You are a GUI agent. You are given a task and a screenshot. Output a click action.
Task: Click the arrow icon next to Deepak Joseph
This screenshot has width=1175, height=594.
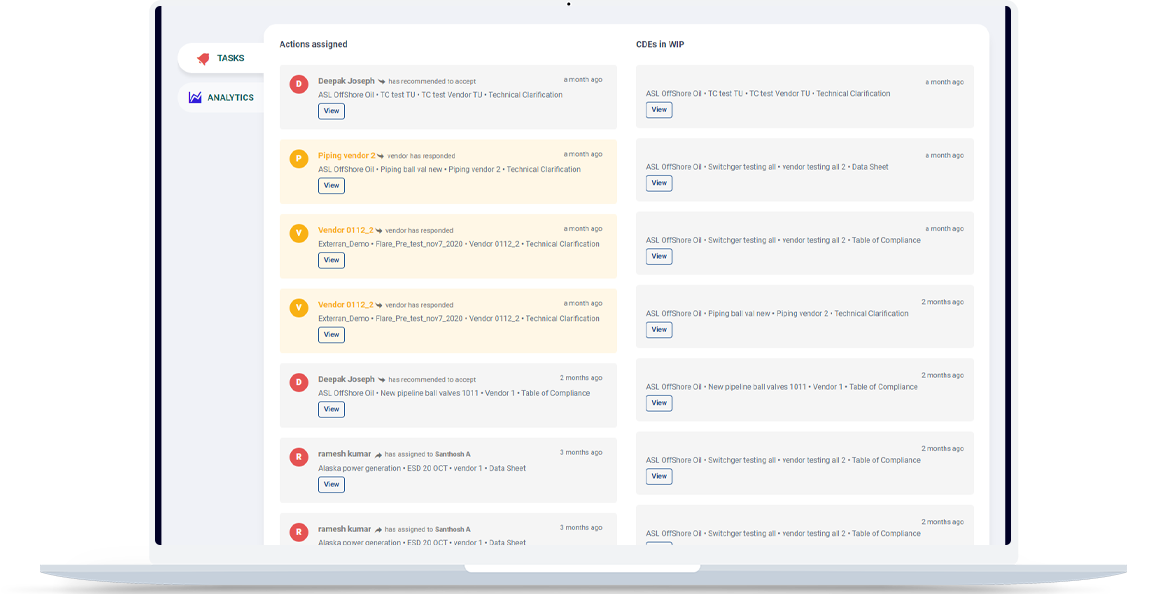380,80
